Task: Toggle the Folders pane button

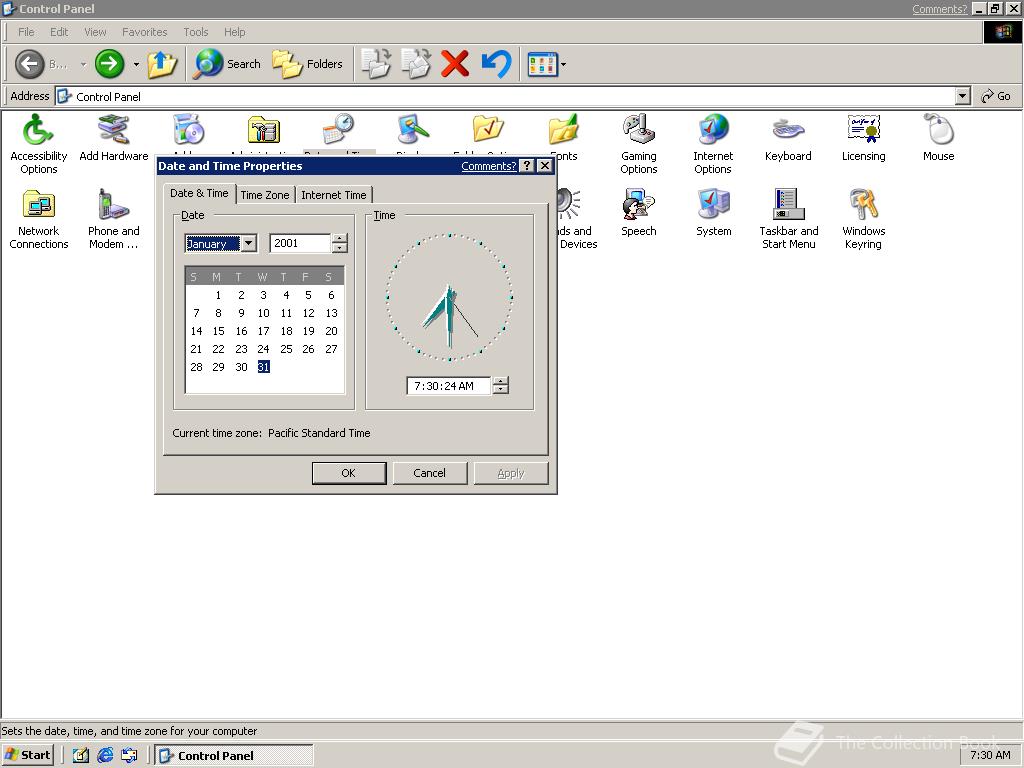Action: (308, 64)
